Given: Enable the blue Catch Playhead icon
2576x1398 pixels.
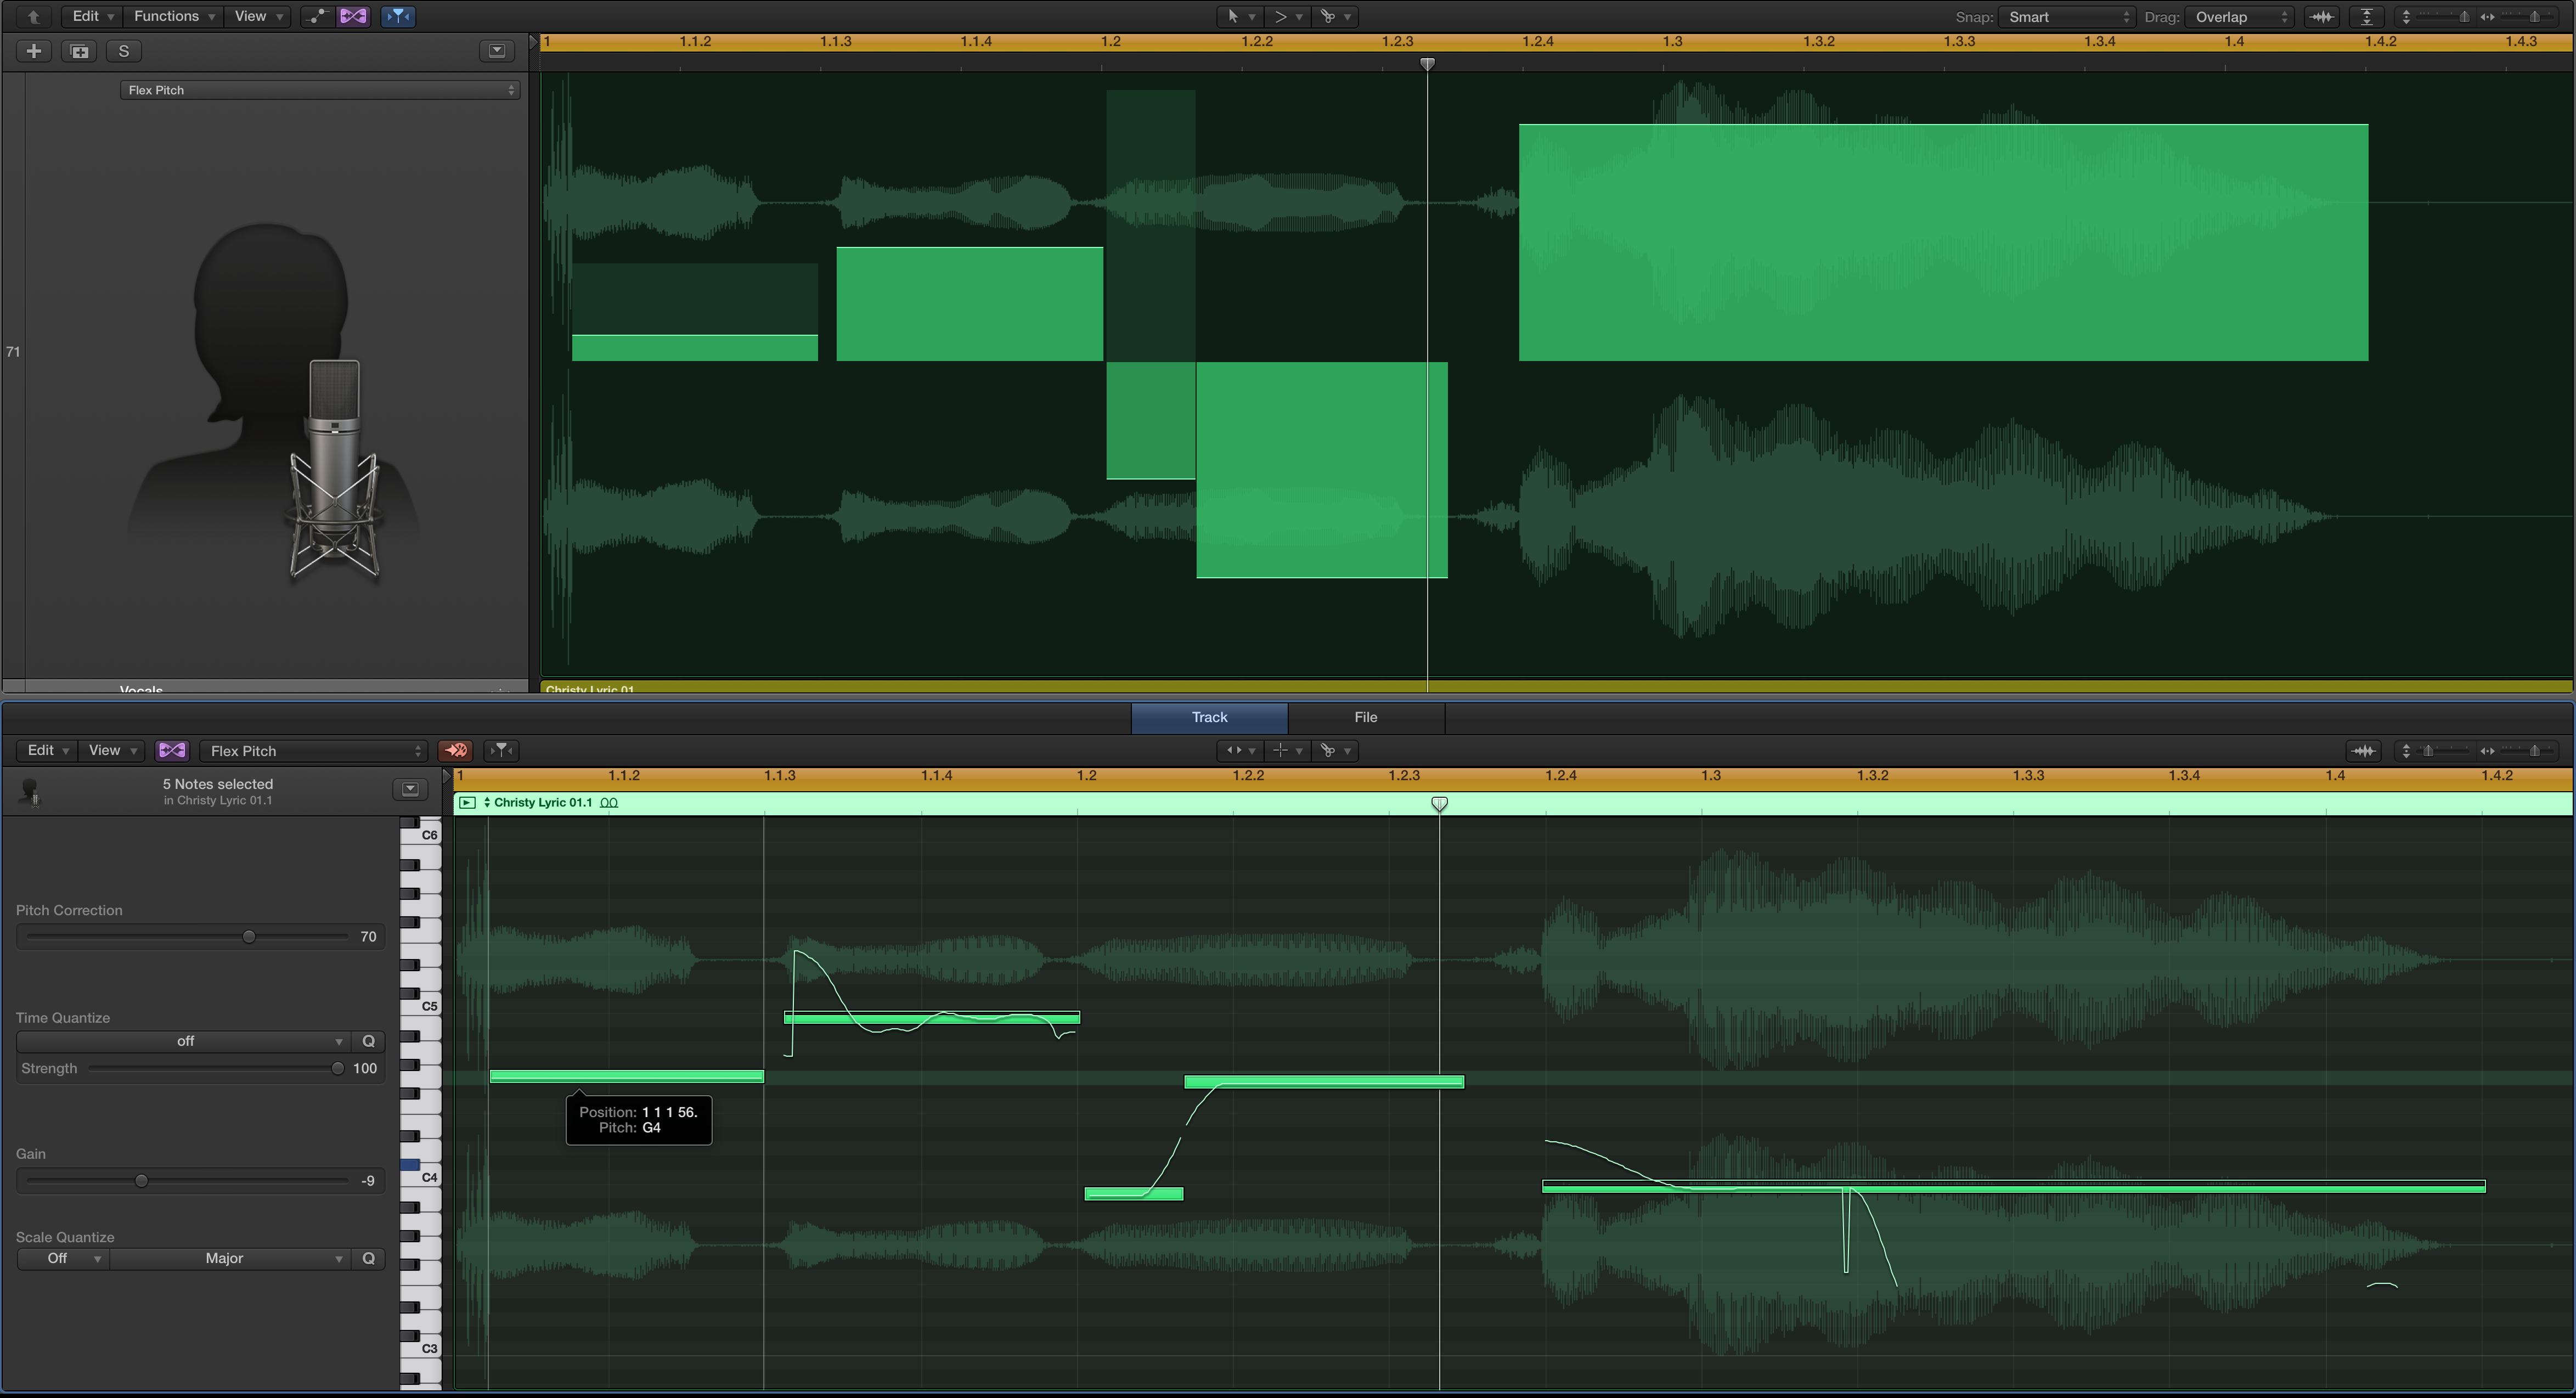Looking at the screenshot, I should click(x=397, y=16).
